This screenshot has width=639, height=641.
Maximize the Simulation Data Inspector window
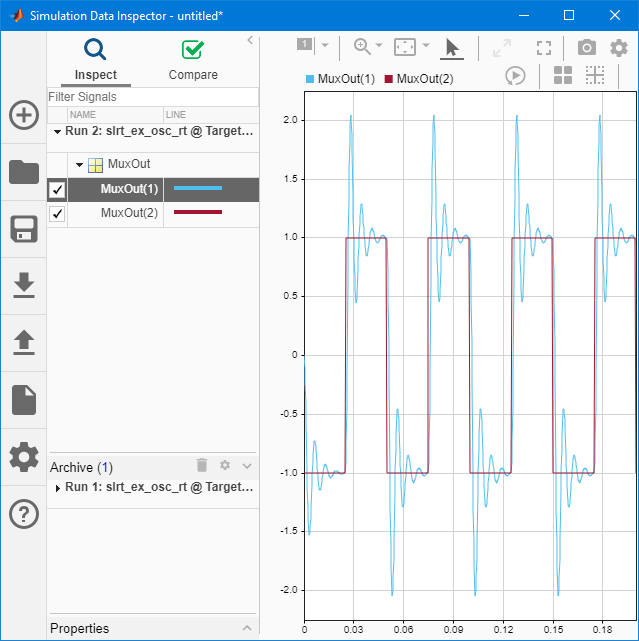coord(569,16)
